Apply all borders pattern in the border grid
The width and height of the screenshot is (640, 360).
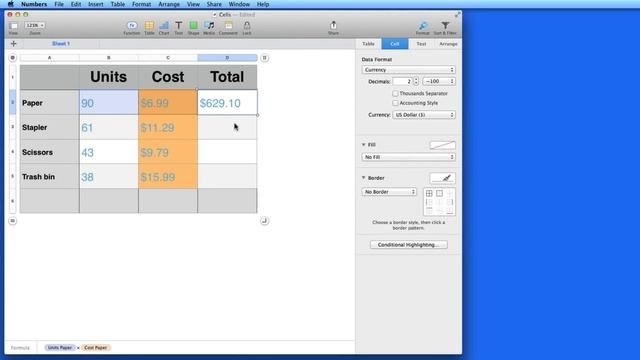click(429, 193)
